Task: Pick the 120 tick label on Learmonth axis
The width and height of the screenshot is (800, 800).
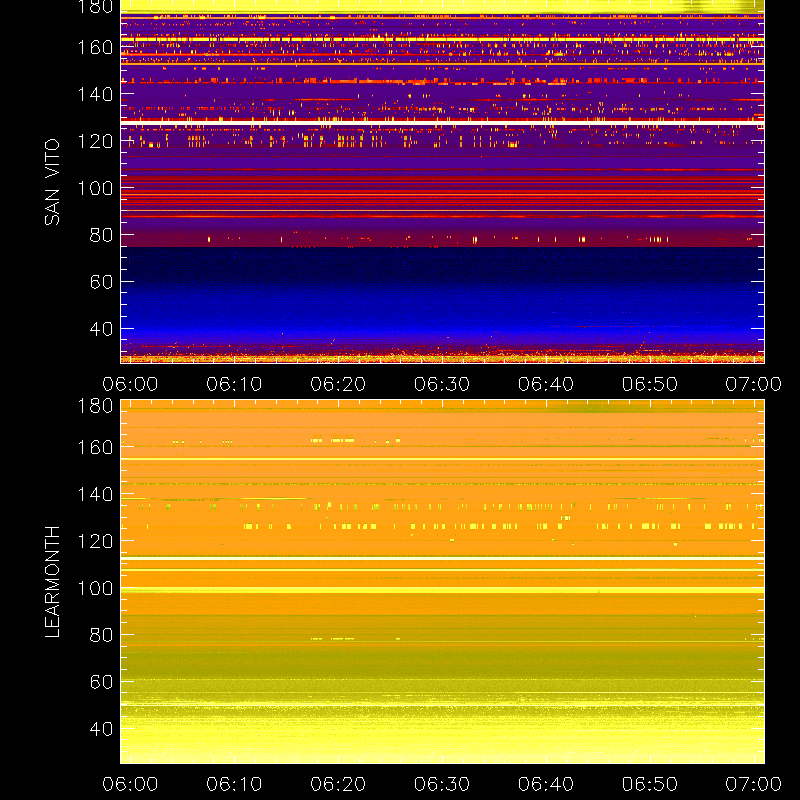Action: pos(95,541)
